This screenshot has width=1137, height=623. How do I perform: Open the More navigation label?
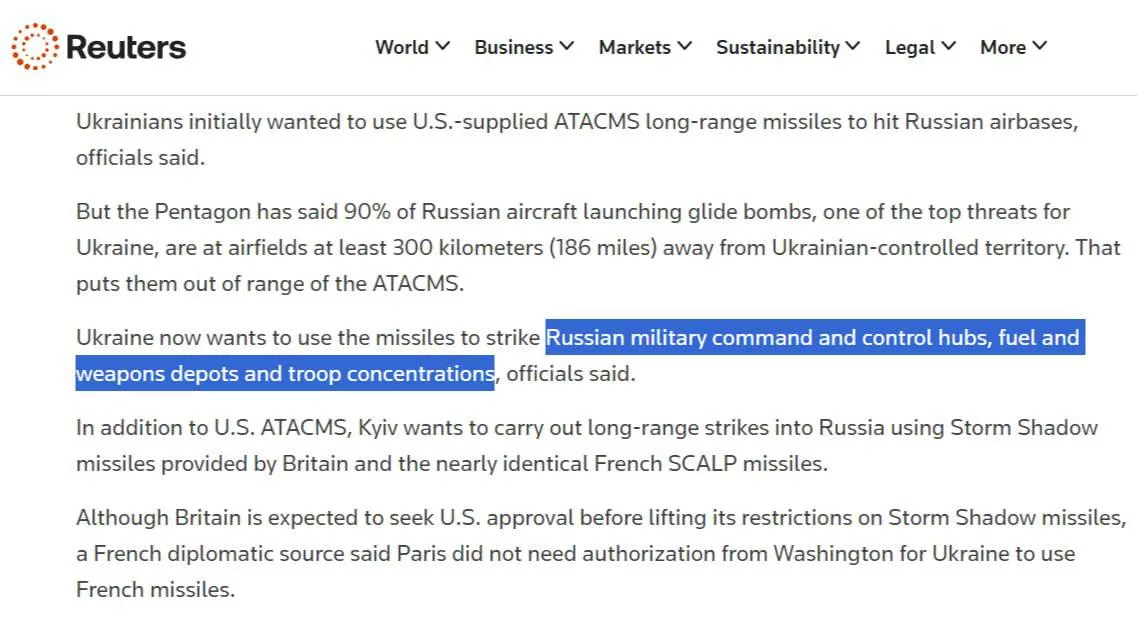coord(1003,47)
